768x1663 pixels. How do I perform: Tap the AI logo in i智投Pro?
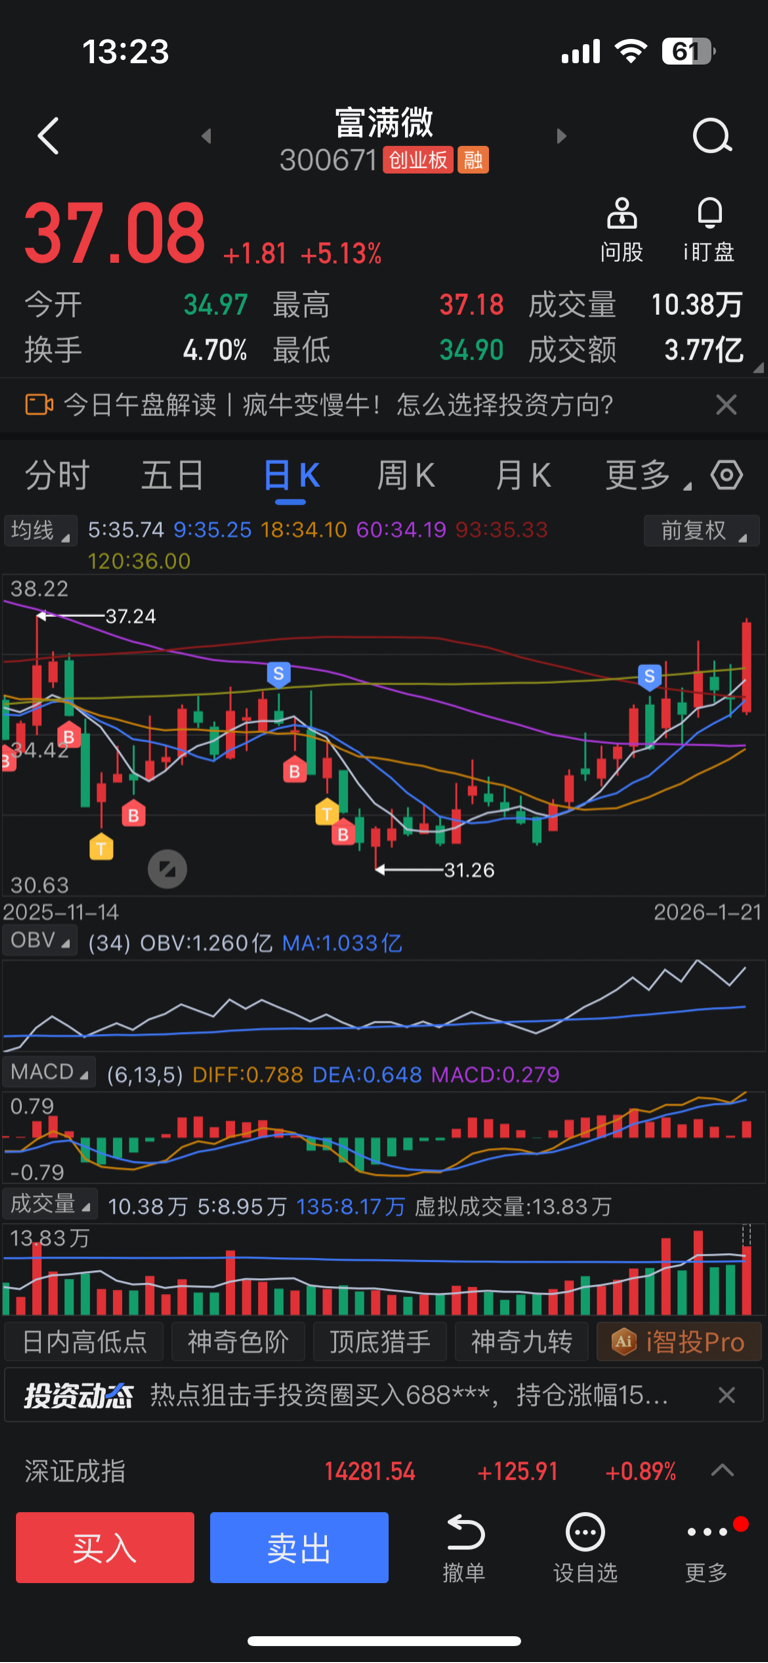pyautogui.click(x=623, y=1341)
